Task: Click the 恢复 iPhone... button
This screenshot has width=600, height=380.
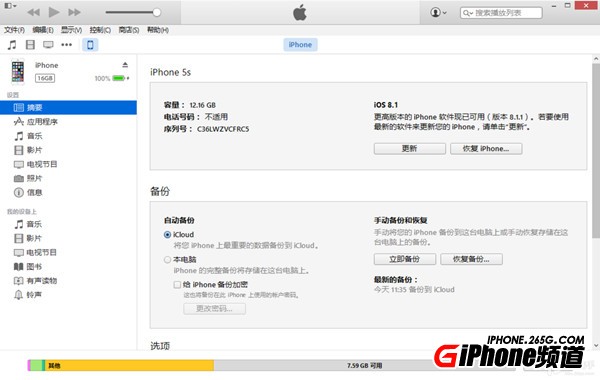Action: pyautogui.click(x=486, y=148)
